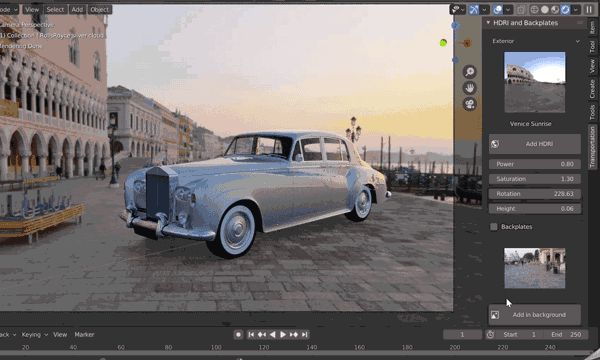Switch to wireframe viewport shading
This screenshot has width=600, height=360.
pyautogui.click(x=534, y=10)
